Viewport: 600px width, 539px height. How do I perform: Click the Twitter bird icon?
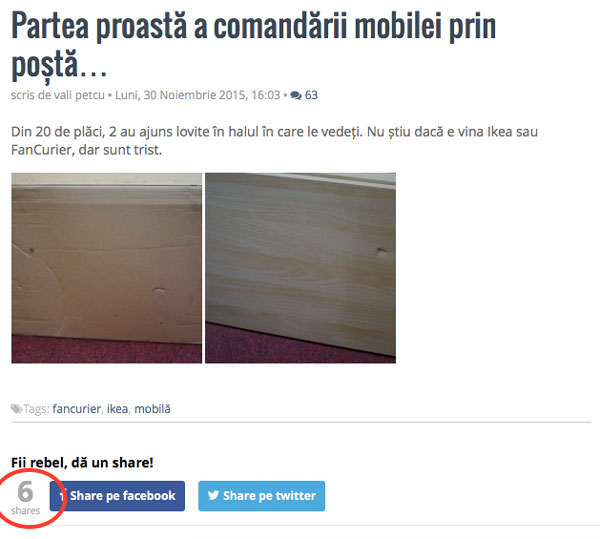pos(213,495)
